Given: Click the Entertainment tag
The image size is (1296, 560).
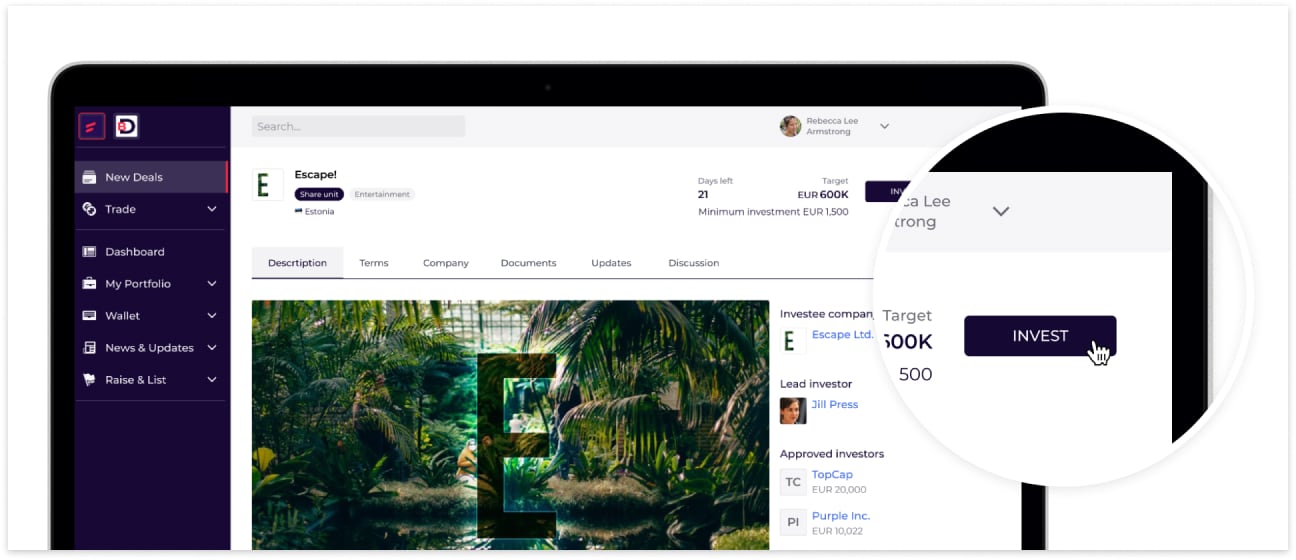Looking at the screenshot, I should pyautogui.click(x=382, y=194).
